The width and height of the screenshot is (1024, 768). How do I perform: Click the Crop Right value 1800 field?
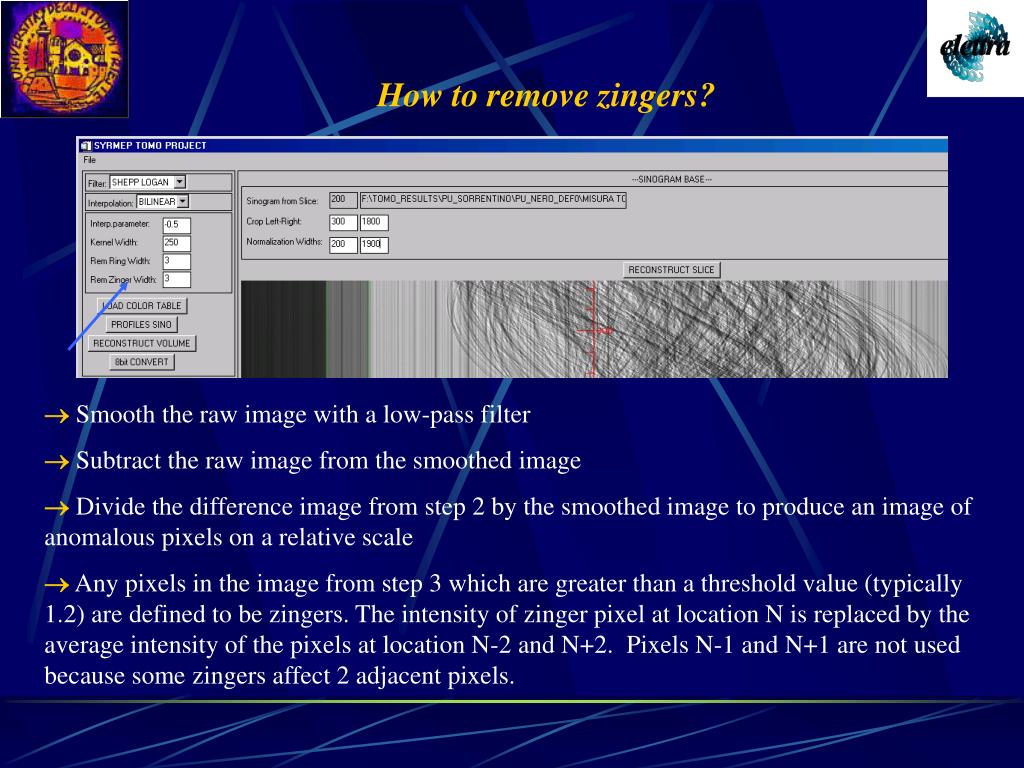coord(374,223)
